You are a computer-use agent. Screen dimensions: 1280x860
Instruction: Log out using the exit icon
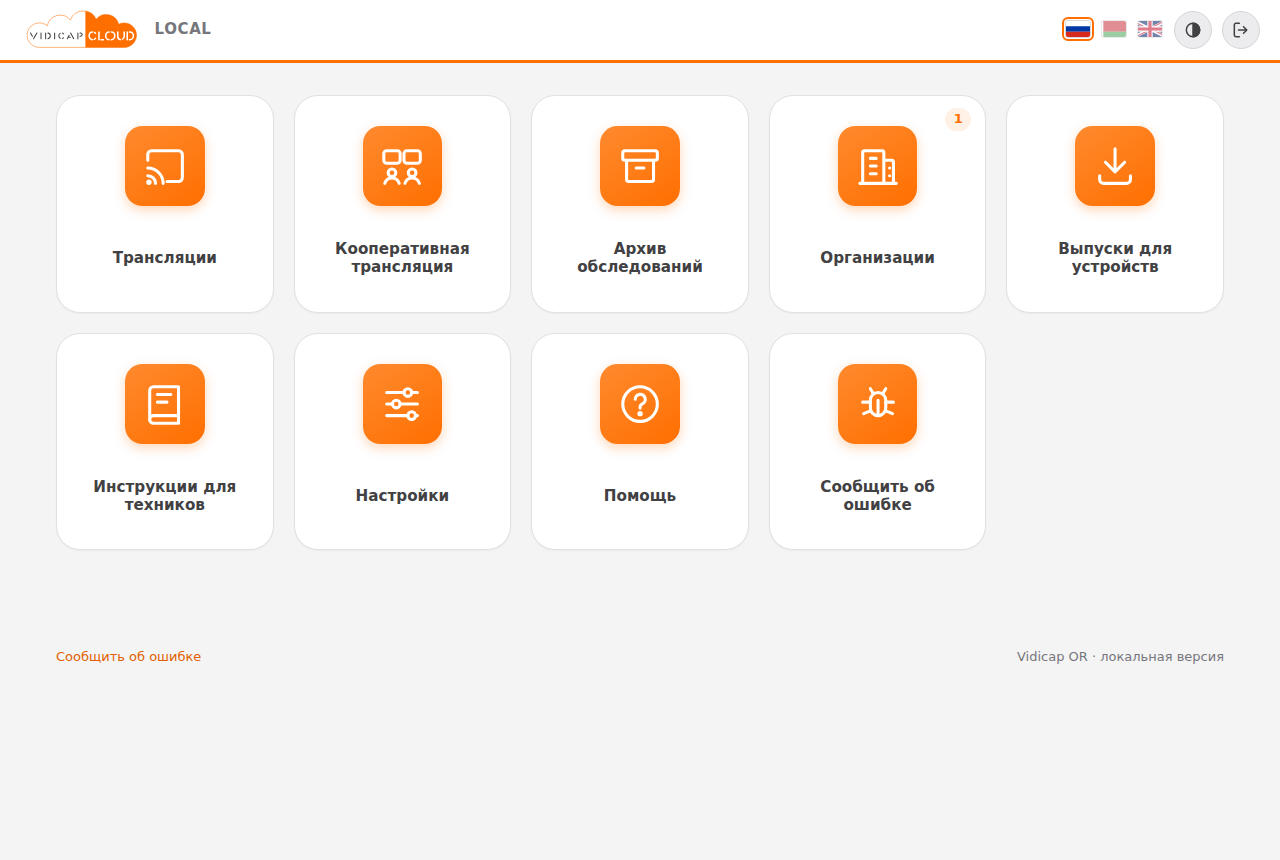tap(1241, 30)
